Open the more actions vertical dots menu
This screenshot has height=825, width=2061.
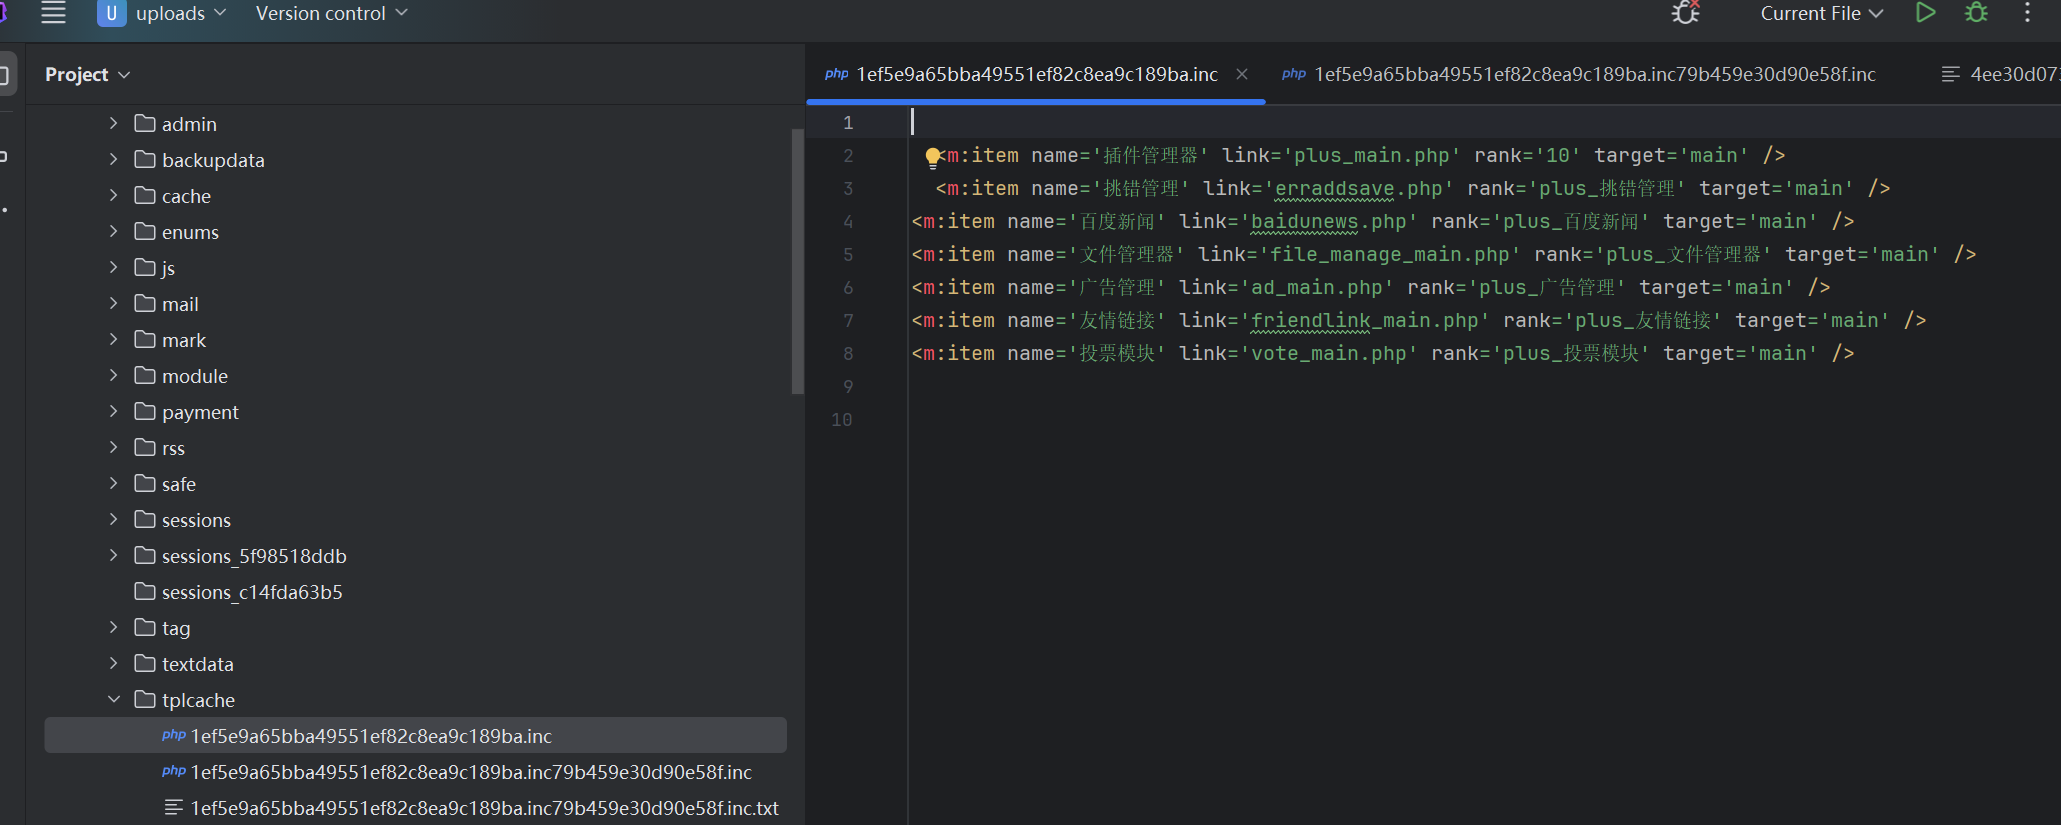2027,13
